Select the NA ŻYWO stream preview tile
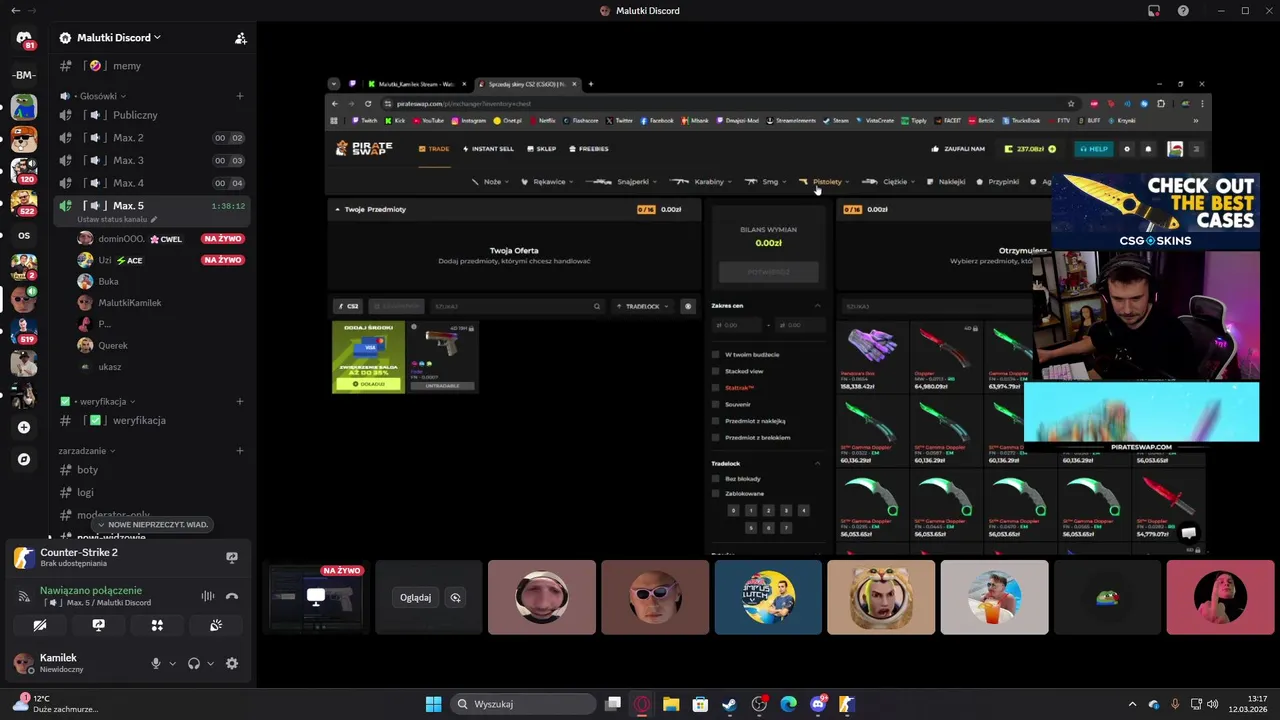Viewport: 1280px width, 720px height. [315, 597]
